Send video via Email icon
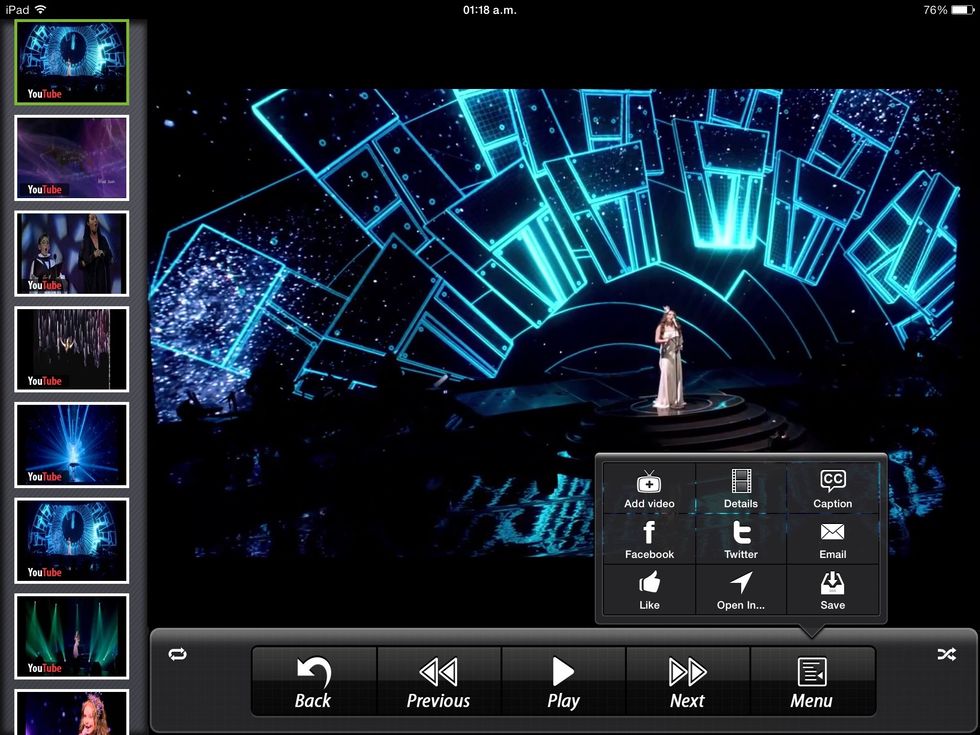This screenshot has height=735, width=980. (x=832, y=539)
